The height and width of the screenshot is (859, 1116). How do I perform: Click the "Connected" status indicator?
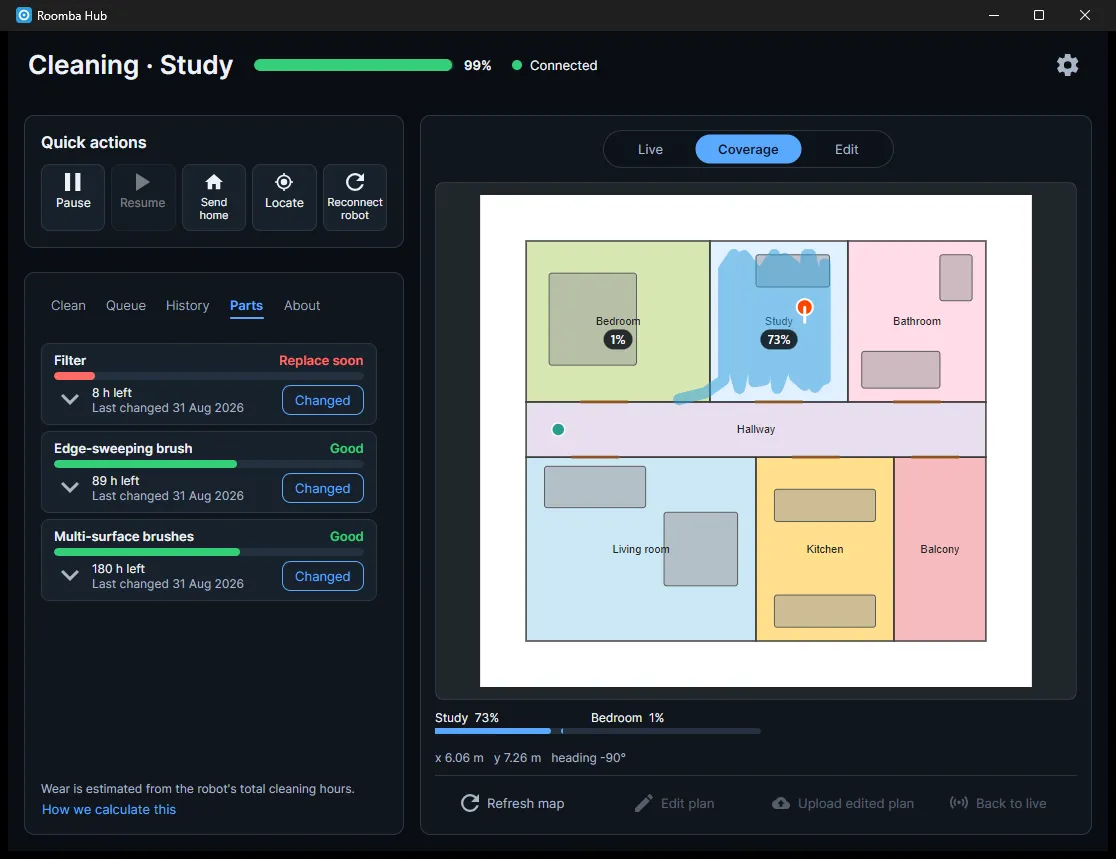click(554, 65)
